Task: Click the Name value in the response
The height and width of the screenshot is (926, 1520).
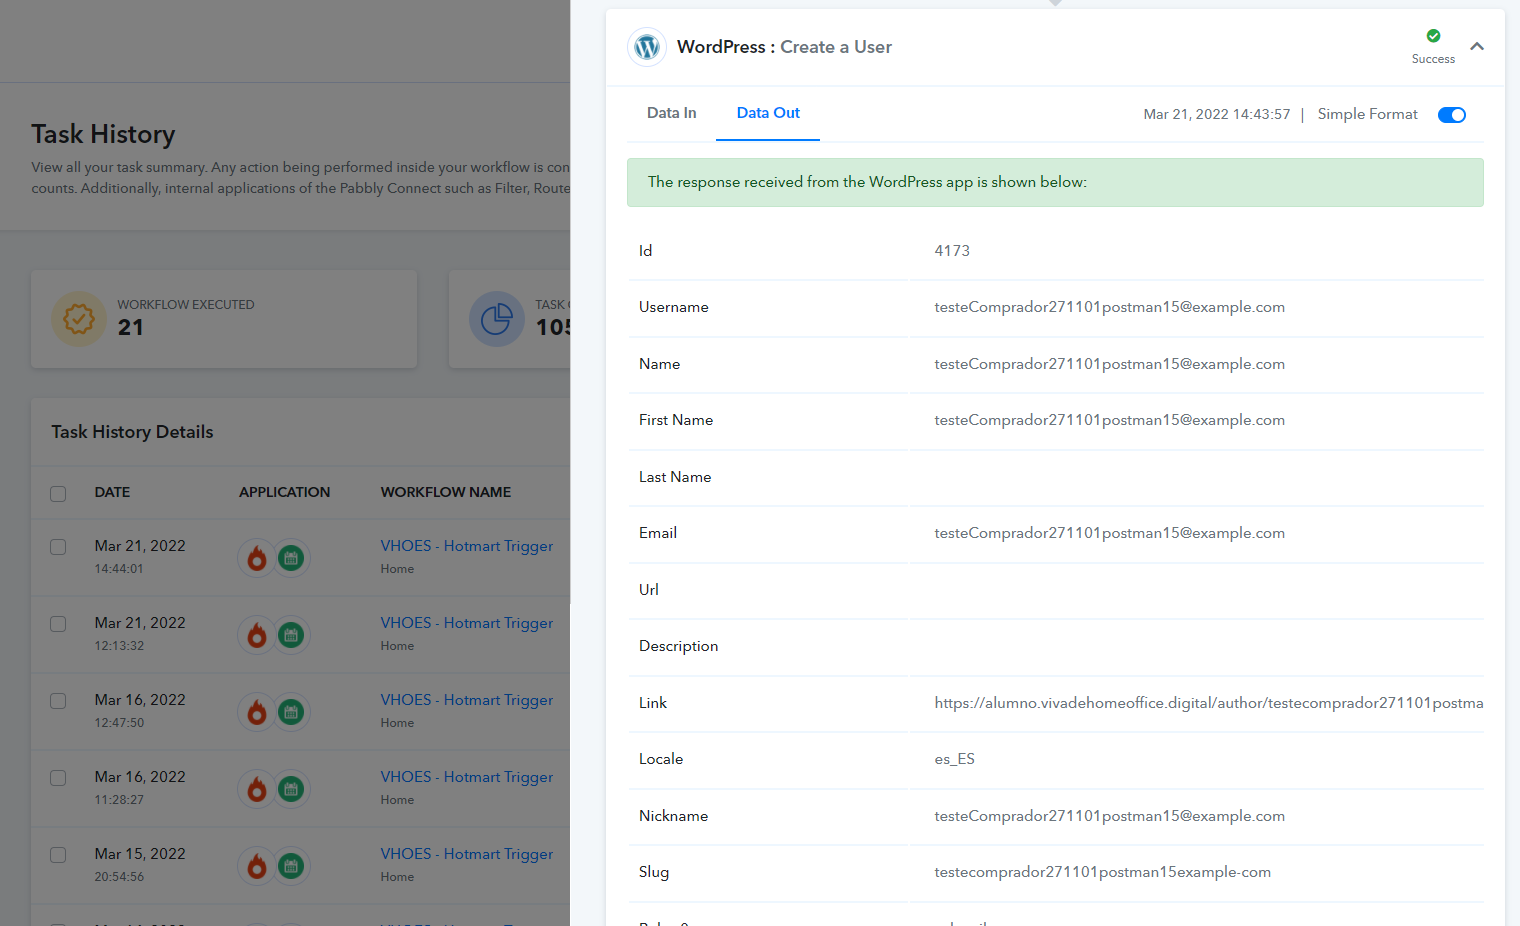Action: (1109, 364)
